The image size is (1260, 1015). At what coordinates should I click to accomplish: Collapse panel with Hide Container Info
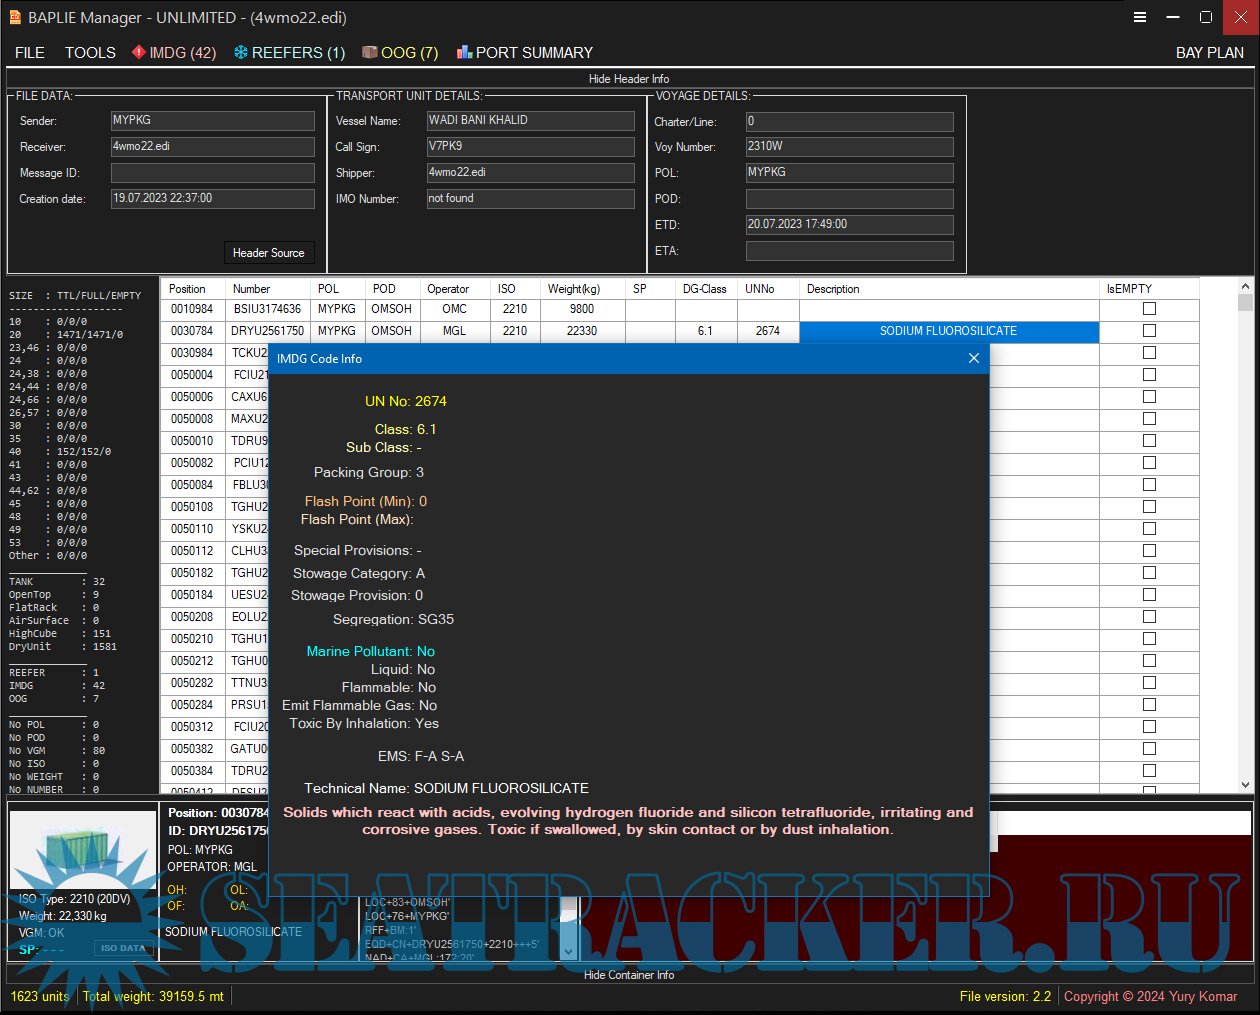click(629, 975)
